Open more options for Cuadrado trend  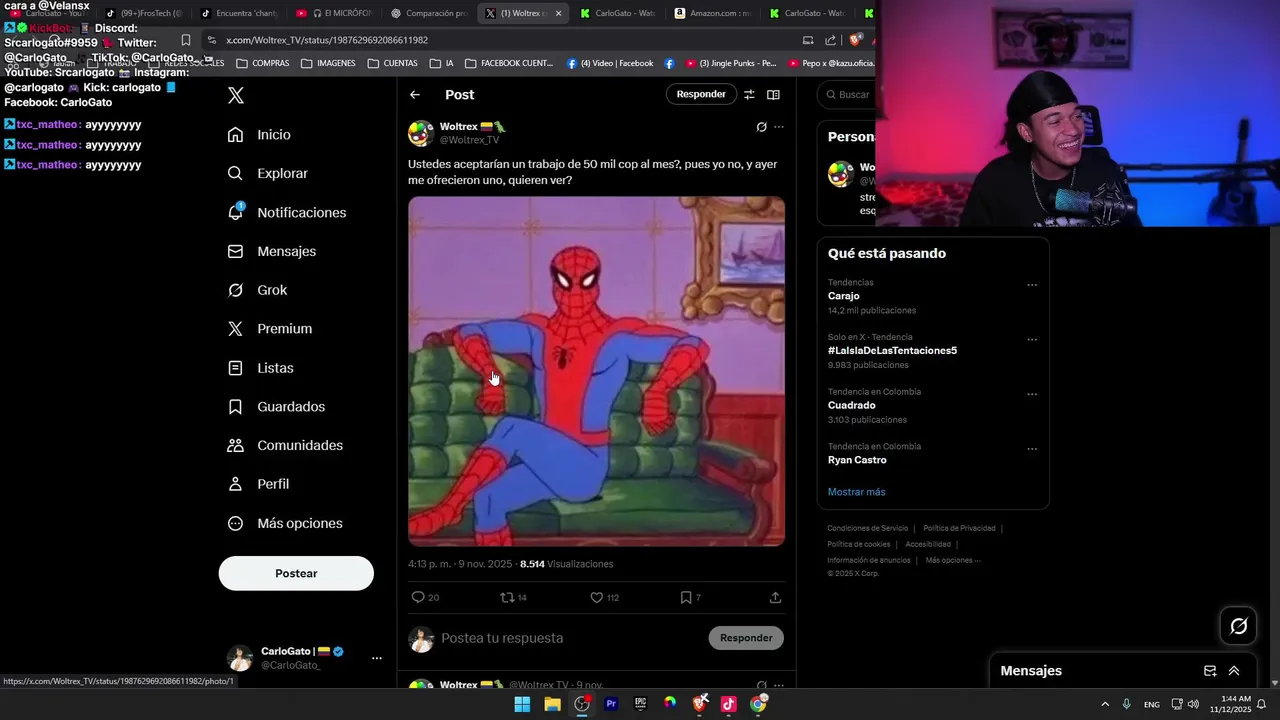(x=1032, y=394)
